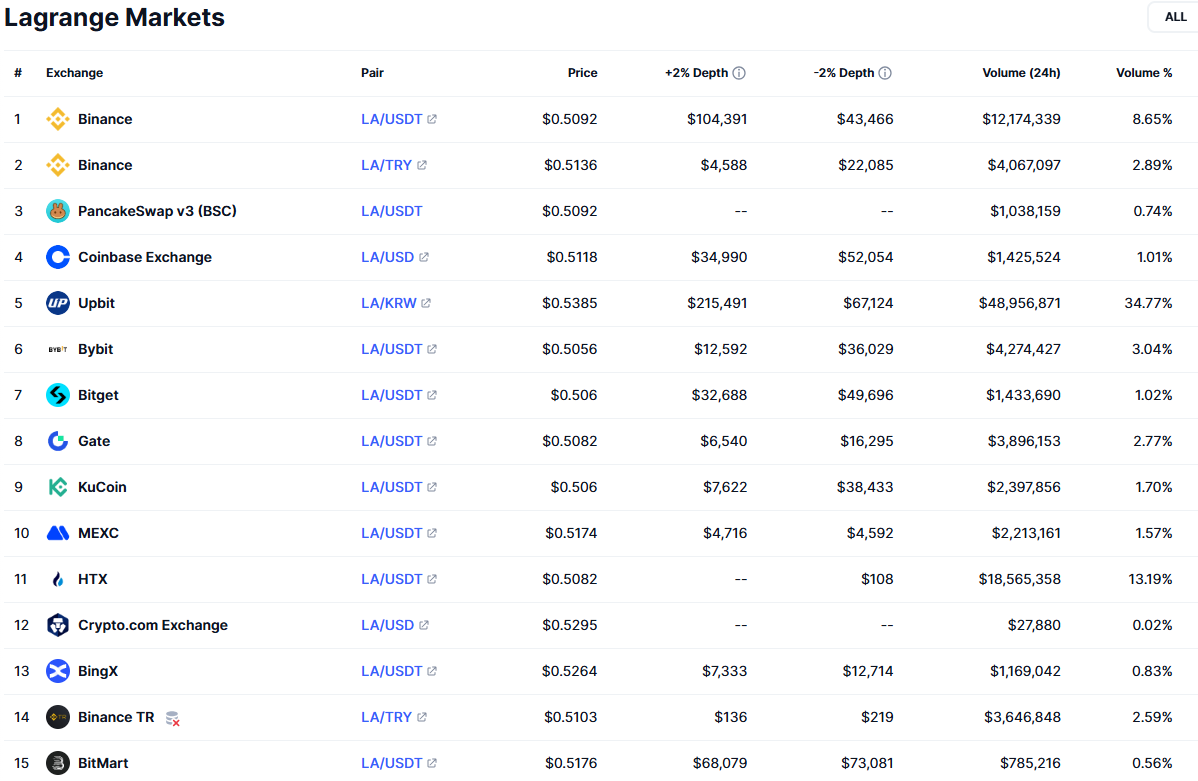
Task: Open the MEXC LA/USDT pair link
Action: click(x=391, y=533)
